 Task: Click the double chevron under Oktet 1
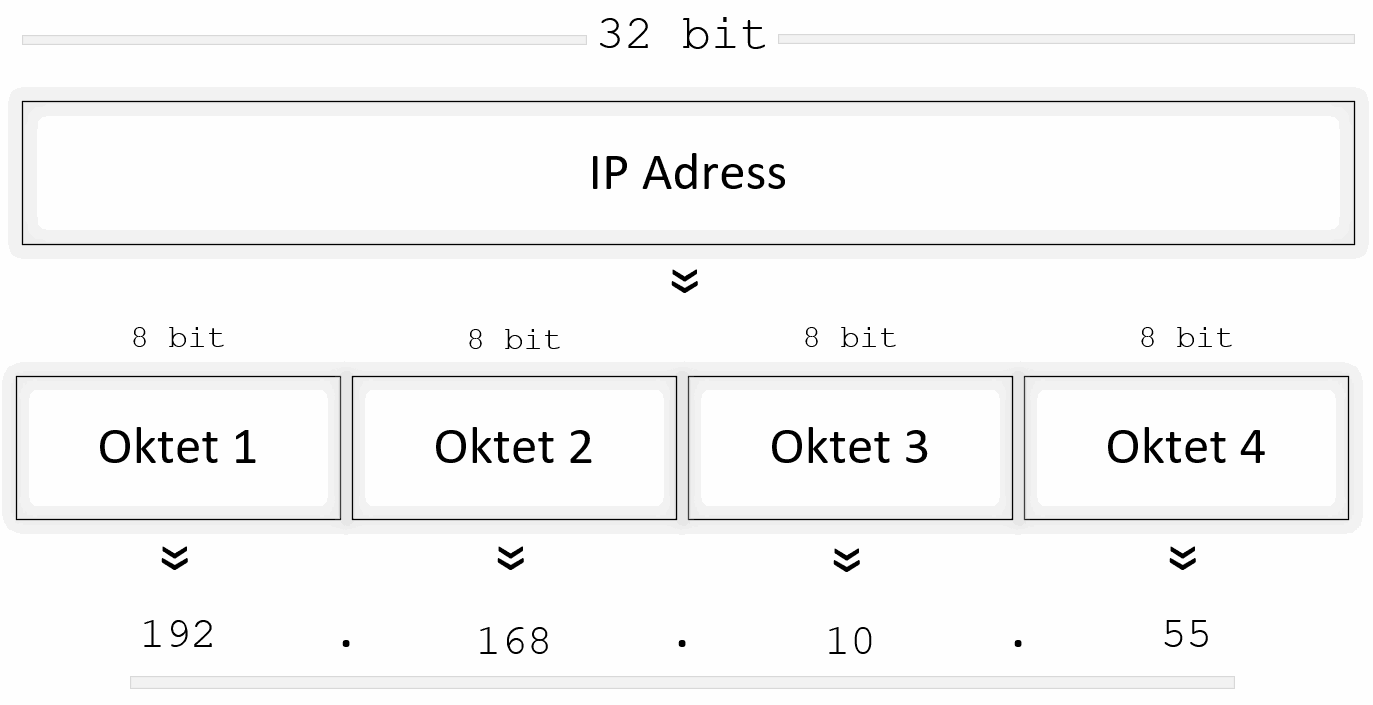click(x=175, y=558)
